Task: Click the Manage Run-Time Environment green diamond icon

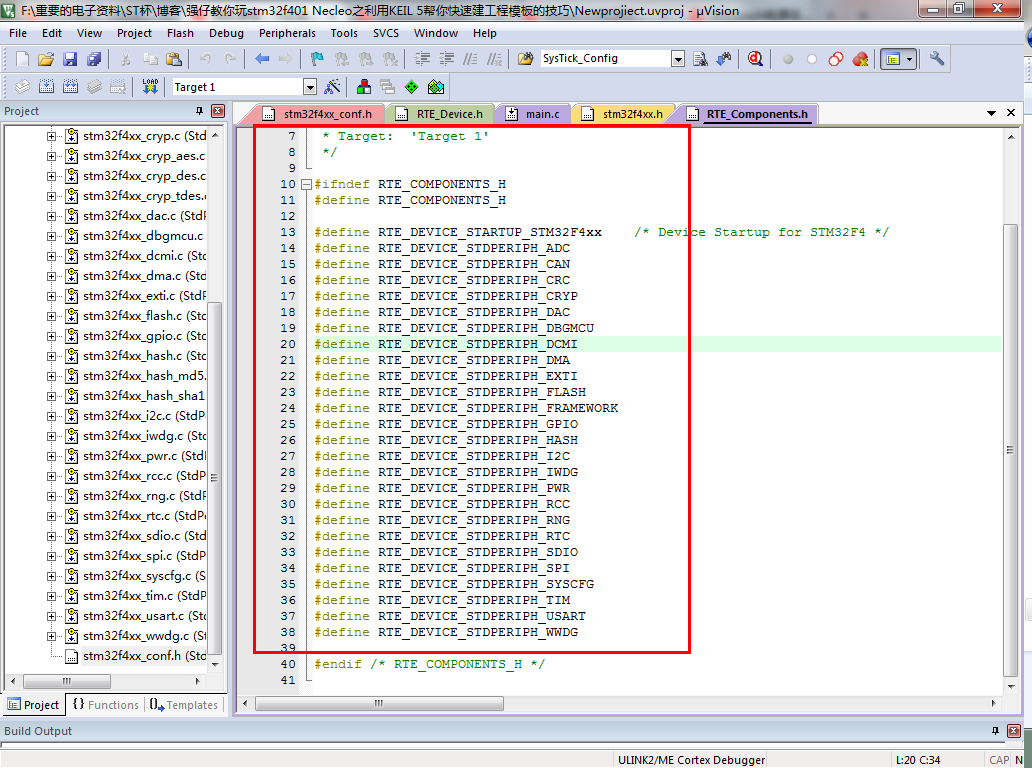Action: click(411, 87)
